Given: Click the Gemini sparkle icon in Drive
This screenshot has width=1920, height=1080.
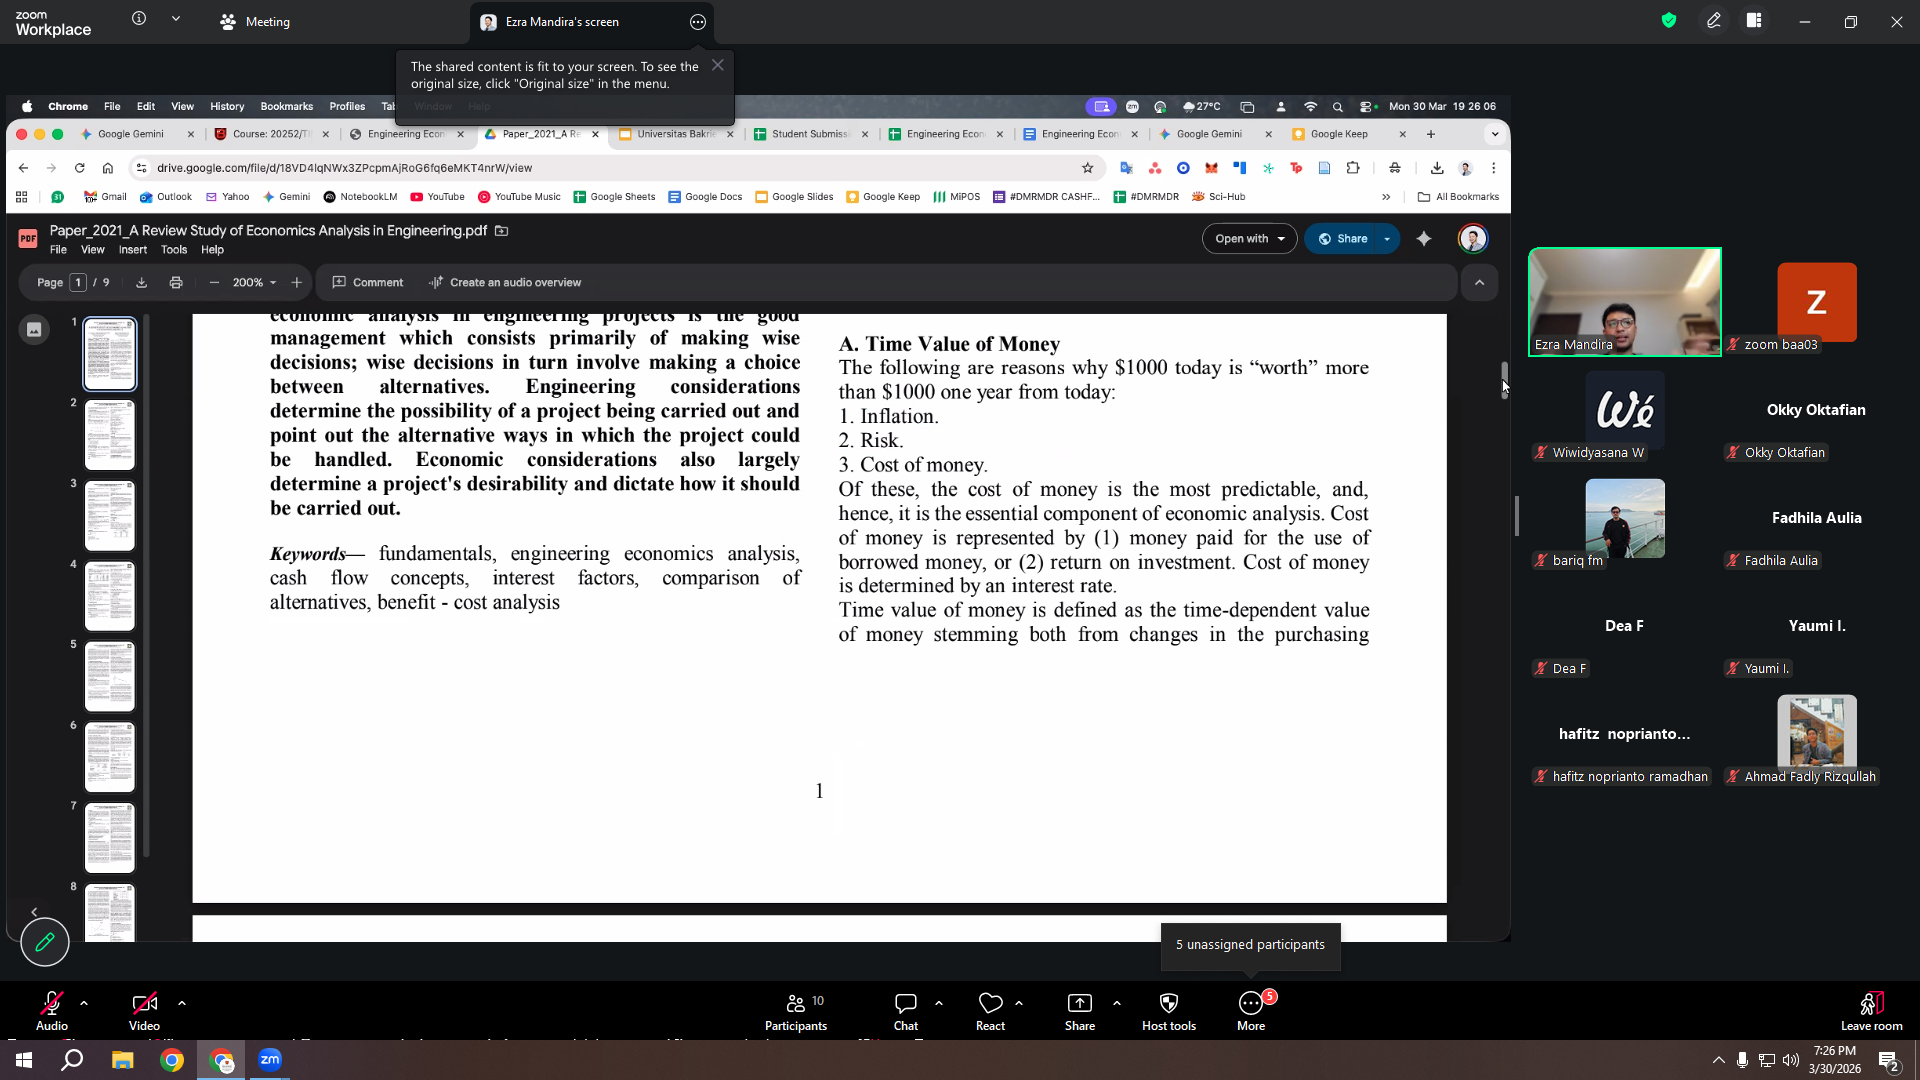Looking at the screenshot, I should pyautogui.click(x=1424, y=239).
